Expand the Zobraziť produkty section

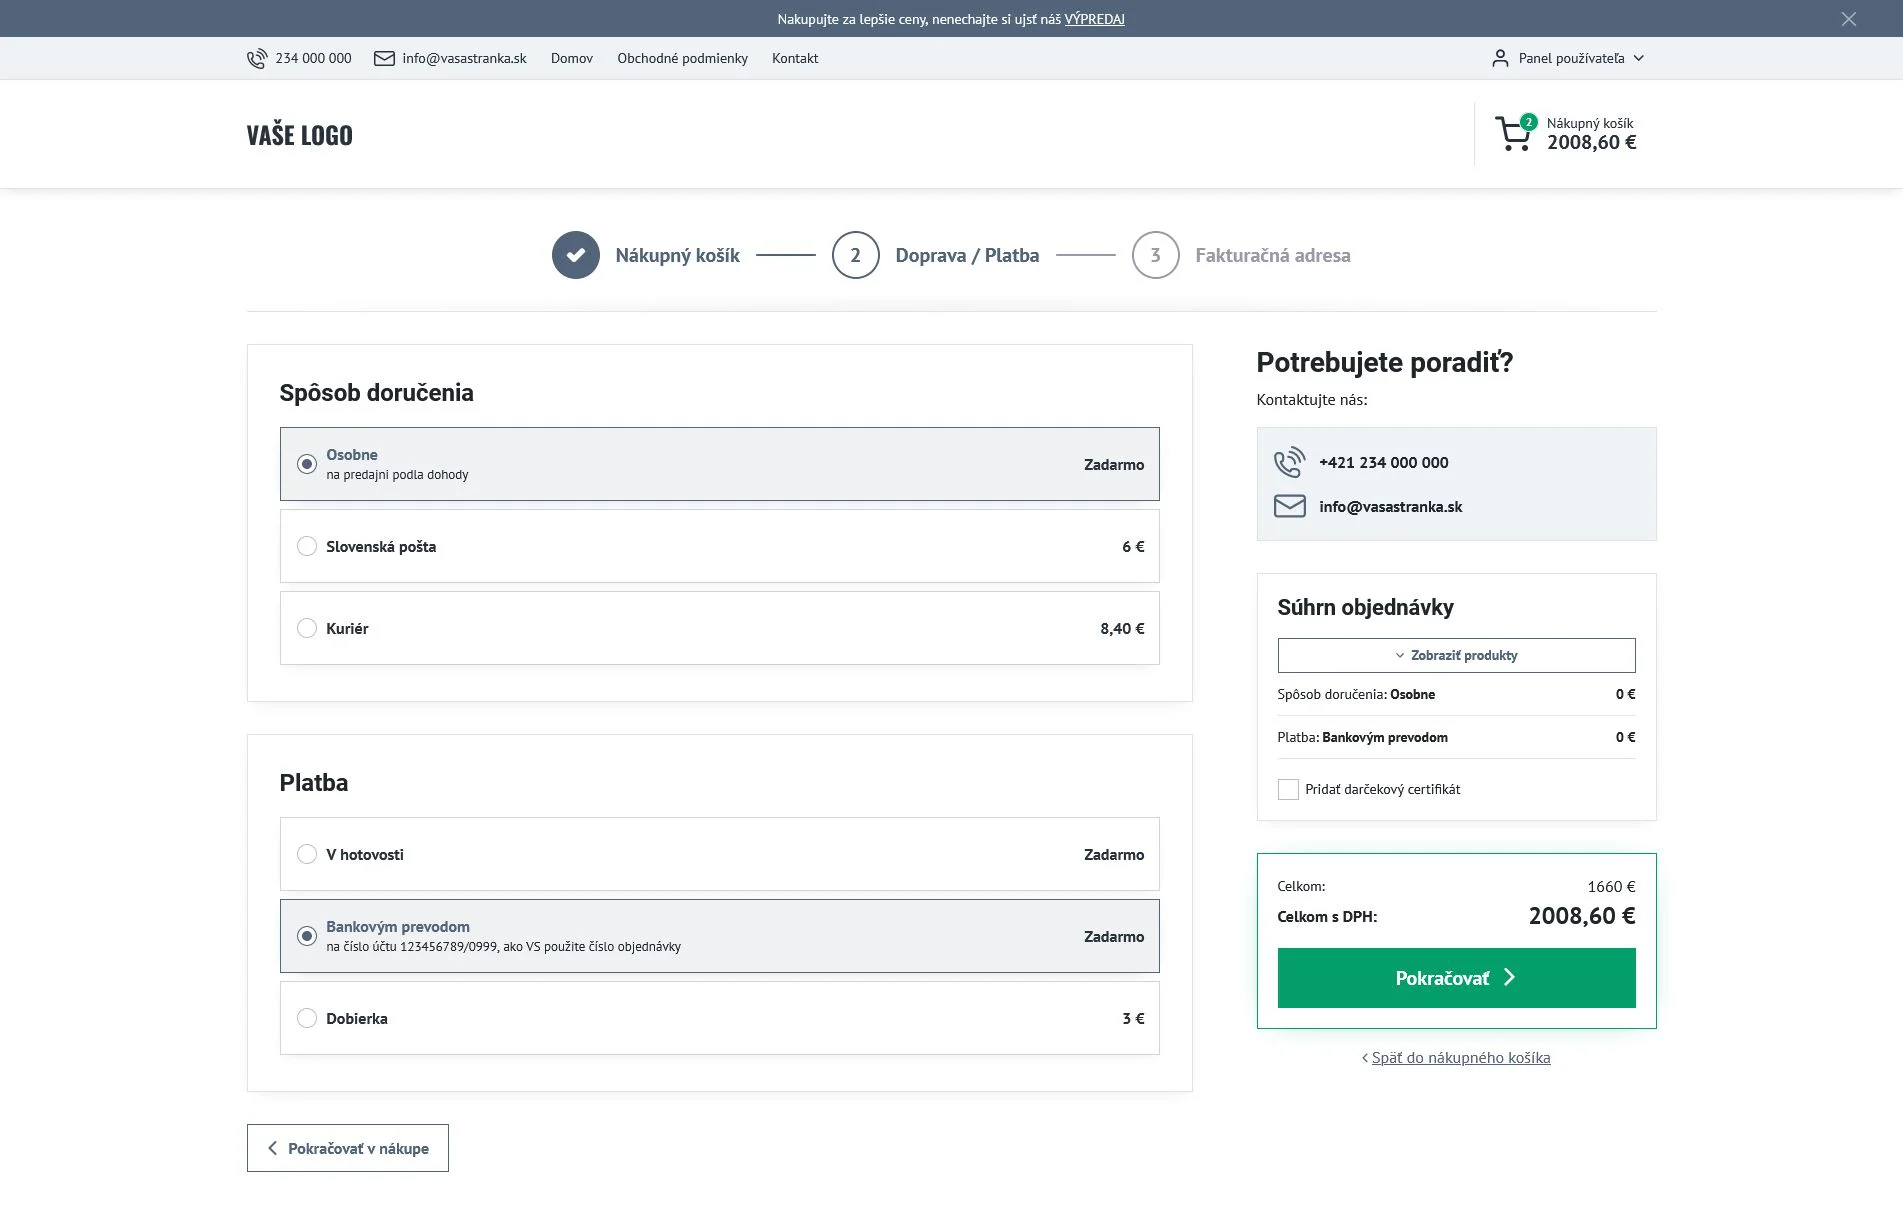[x=1455, y=655]
